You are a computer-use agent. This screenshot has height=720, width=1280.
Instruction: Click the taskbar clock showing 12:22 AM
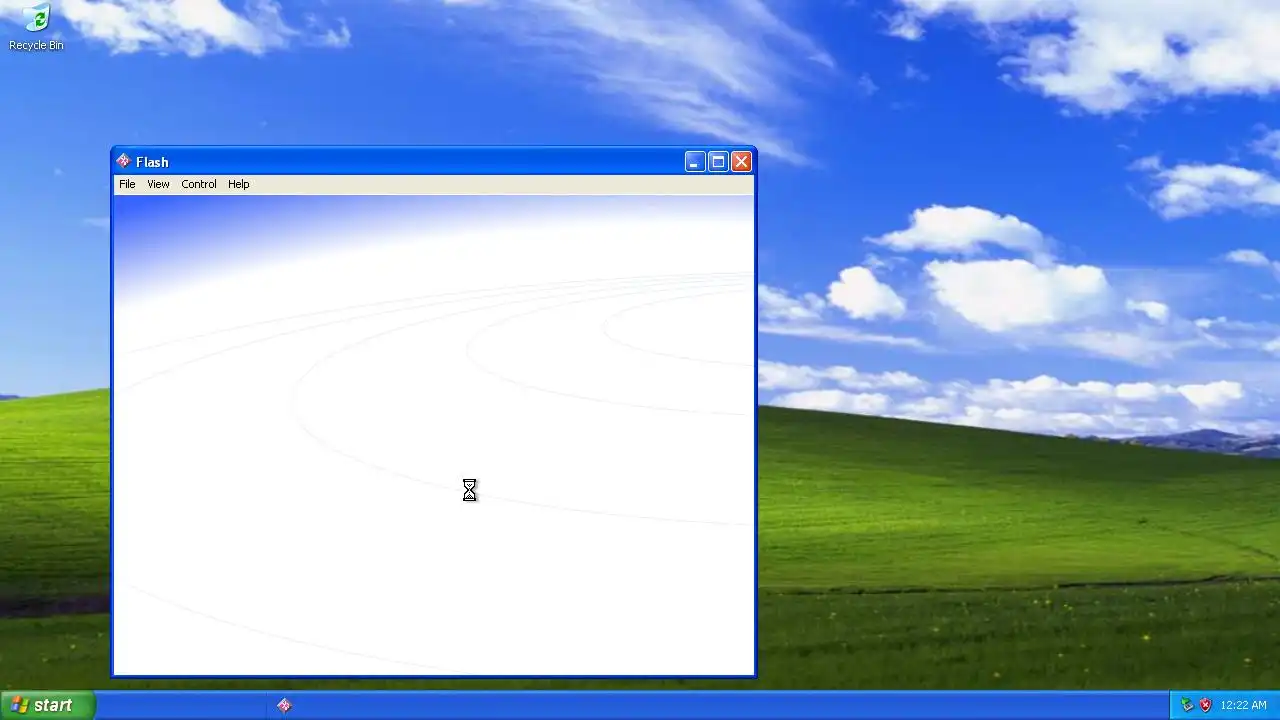coord(1244,705)
